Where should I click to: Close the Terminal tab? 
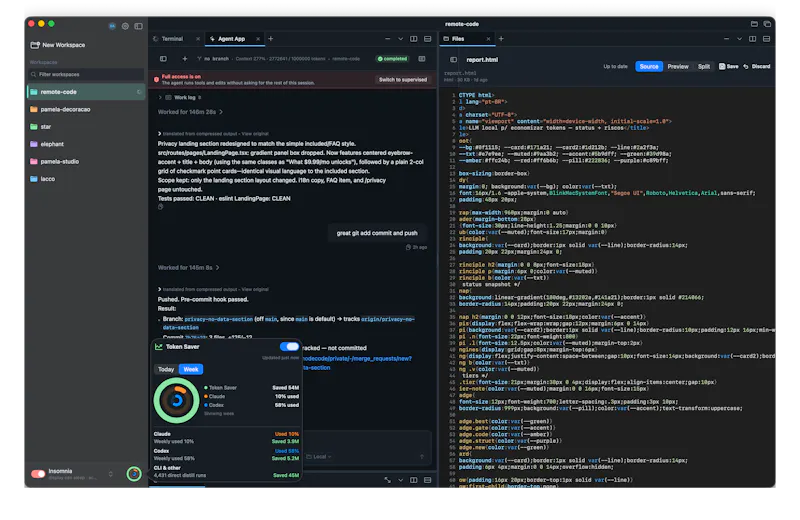coord(198,39)
